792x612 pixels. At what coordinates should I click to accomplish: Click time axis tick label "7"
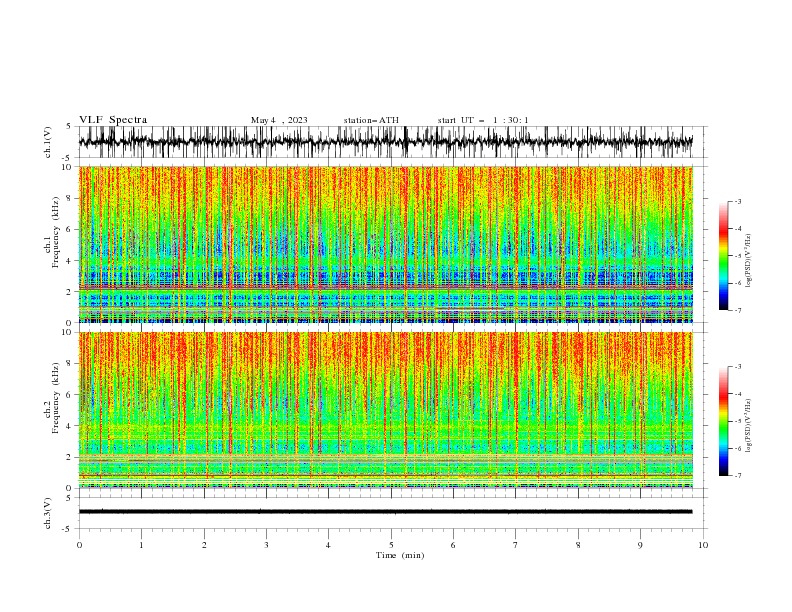coord(516,545)
